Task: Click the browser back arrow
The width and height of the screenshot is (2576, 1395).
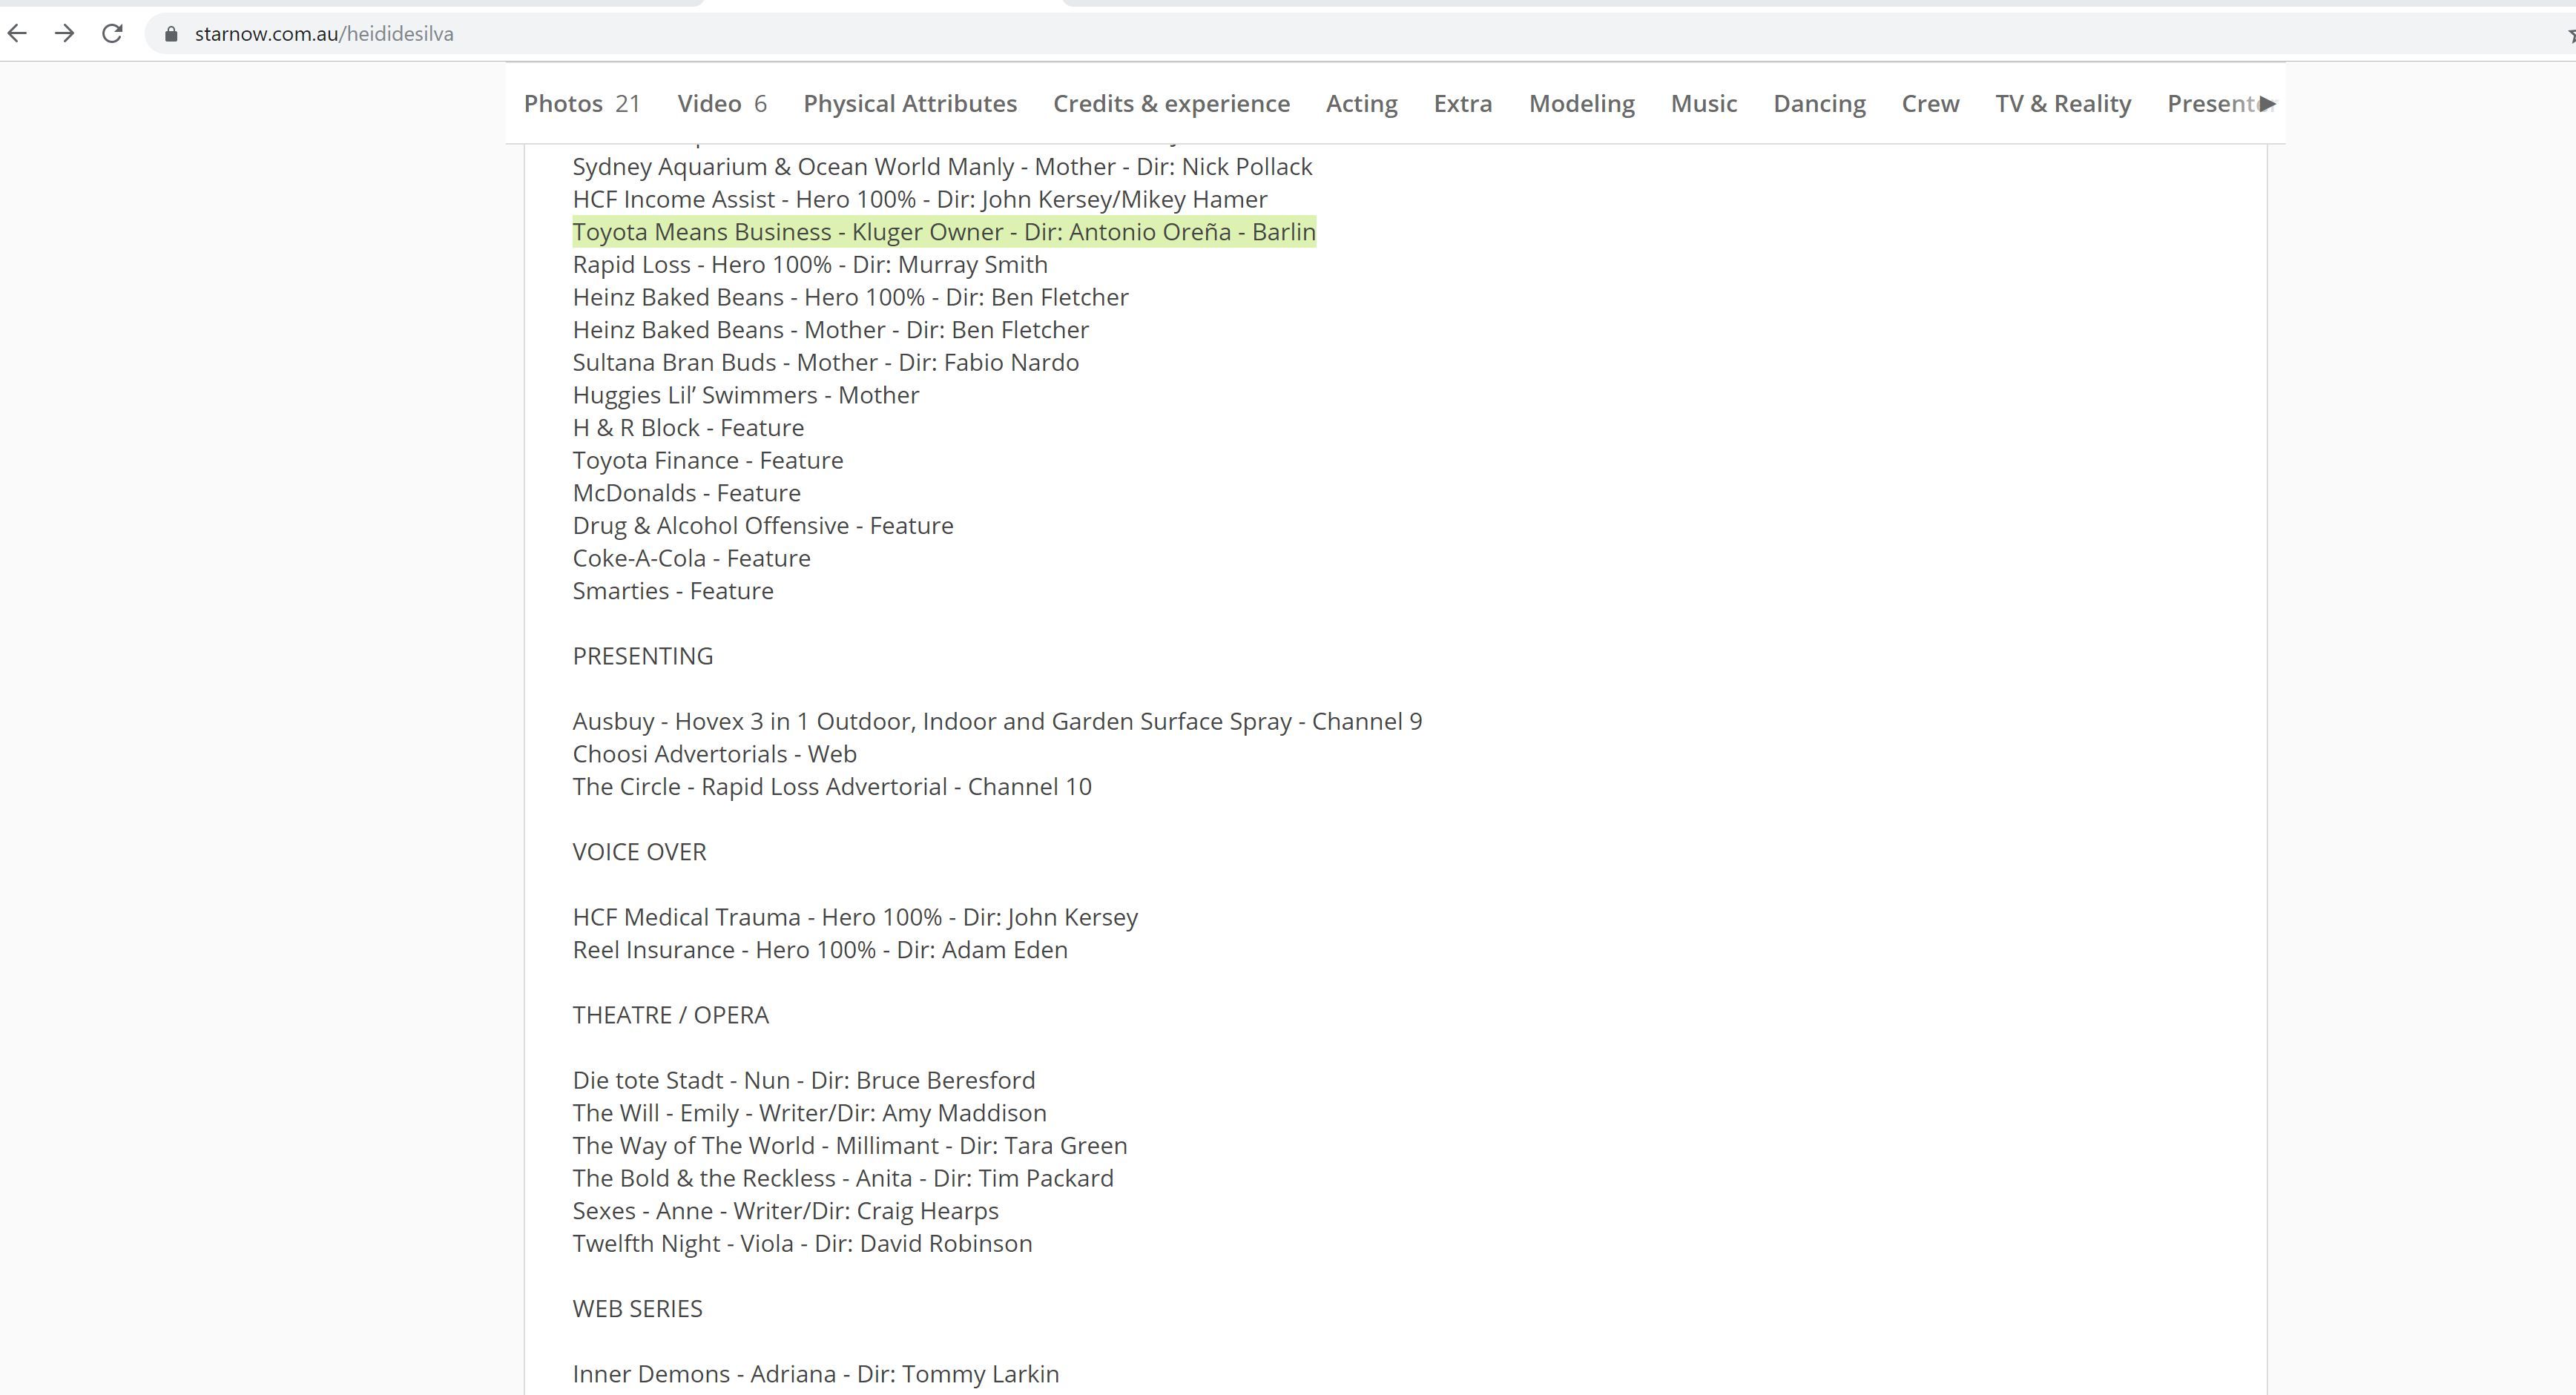Action: pyautogui.click(x=17, y=34)
